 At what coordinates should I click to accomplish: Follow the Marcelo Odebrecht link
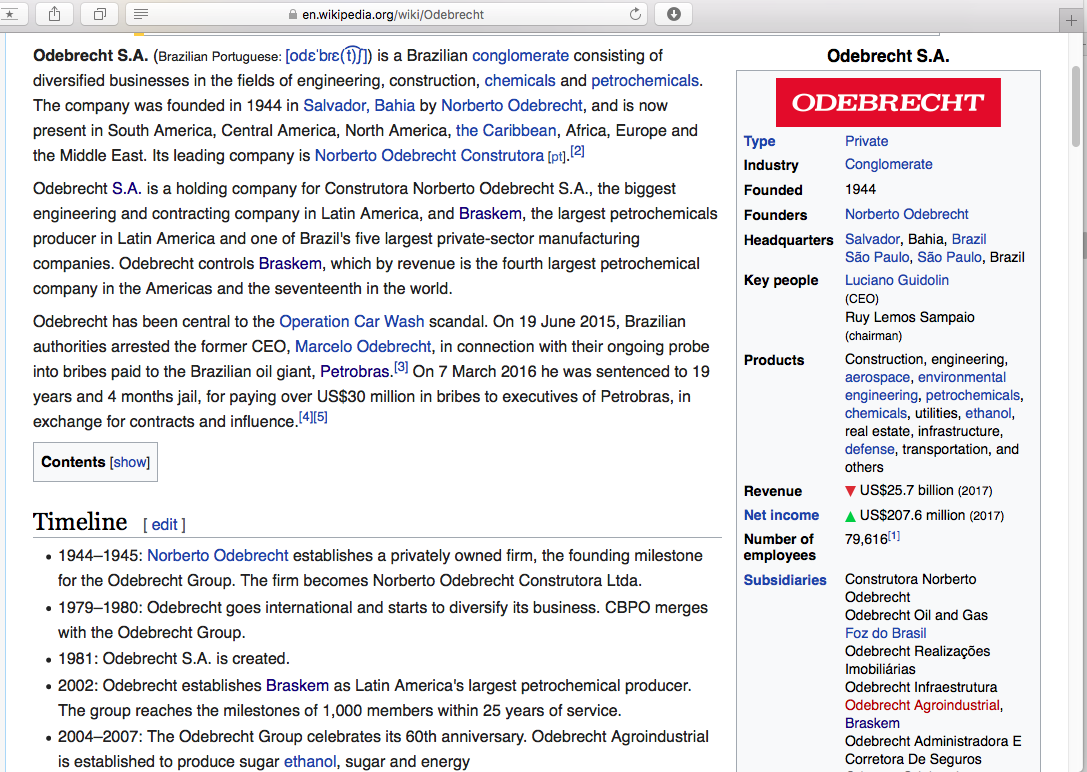(363, 346)
